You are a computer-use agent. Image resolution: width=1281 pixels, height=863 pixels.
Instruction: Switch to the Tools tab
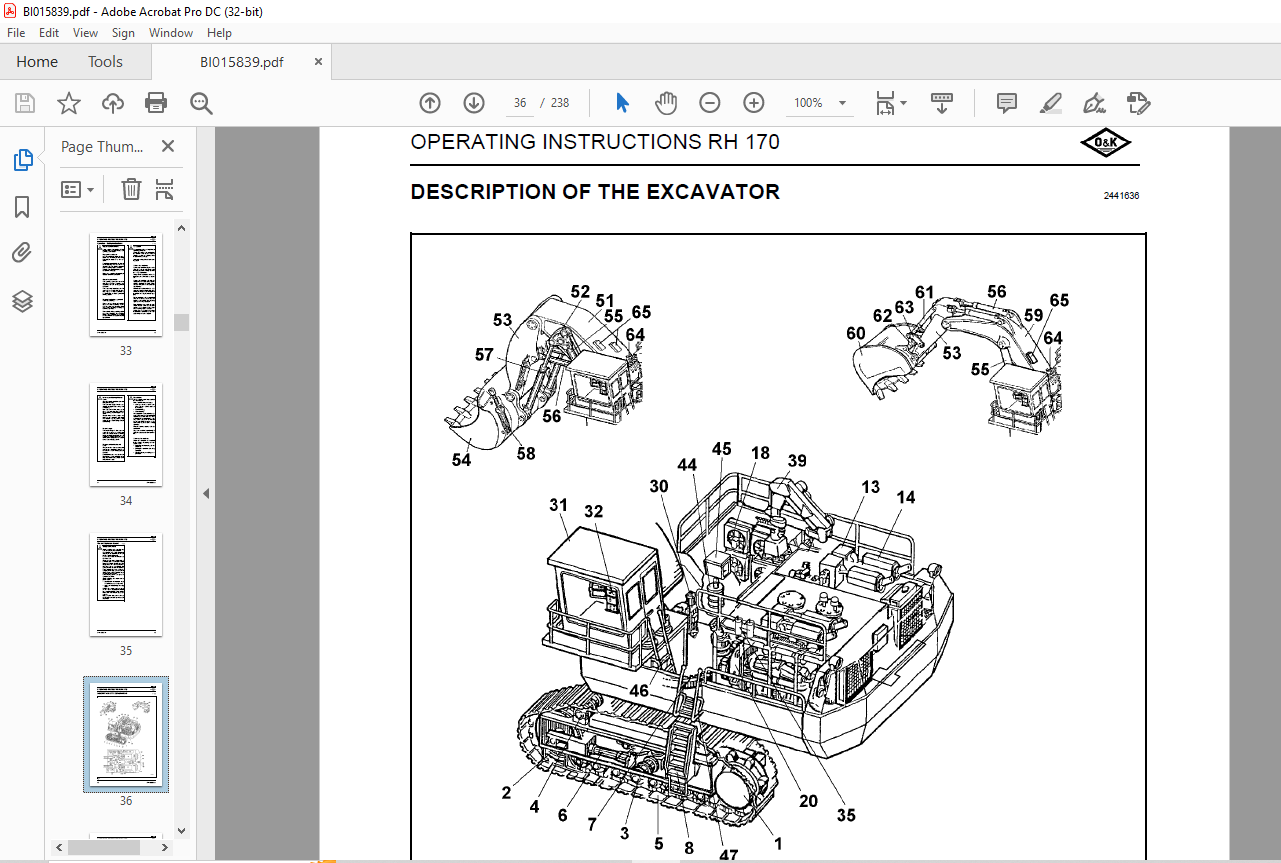click(105, 62)
